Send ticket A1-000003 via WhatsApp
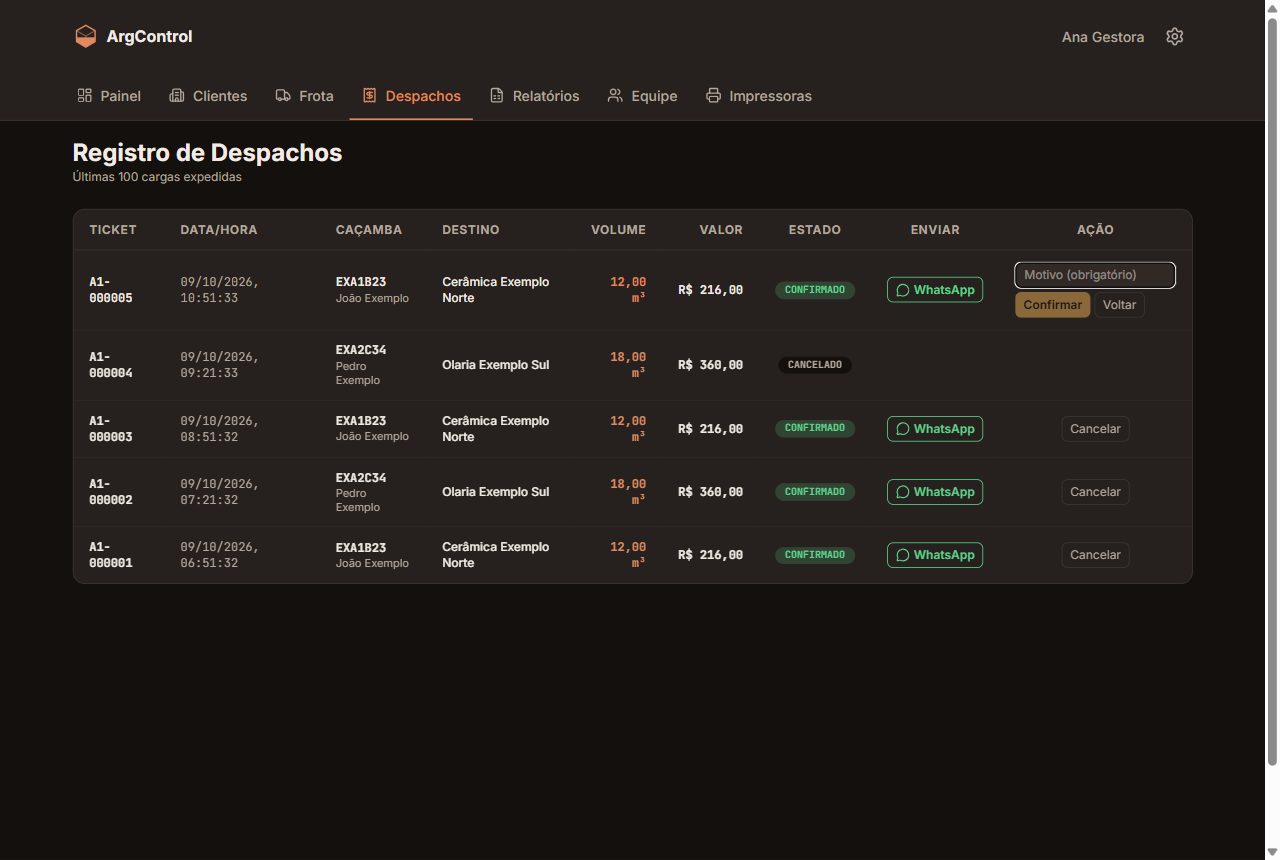Screen dimensions: 1280x860 [935, 429]
